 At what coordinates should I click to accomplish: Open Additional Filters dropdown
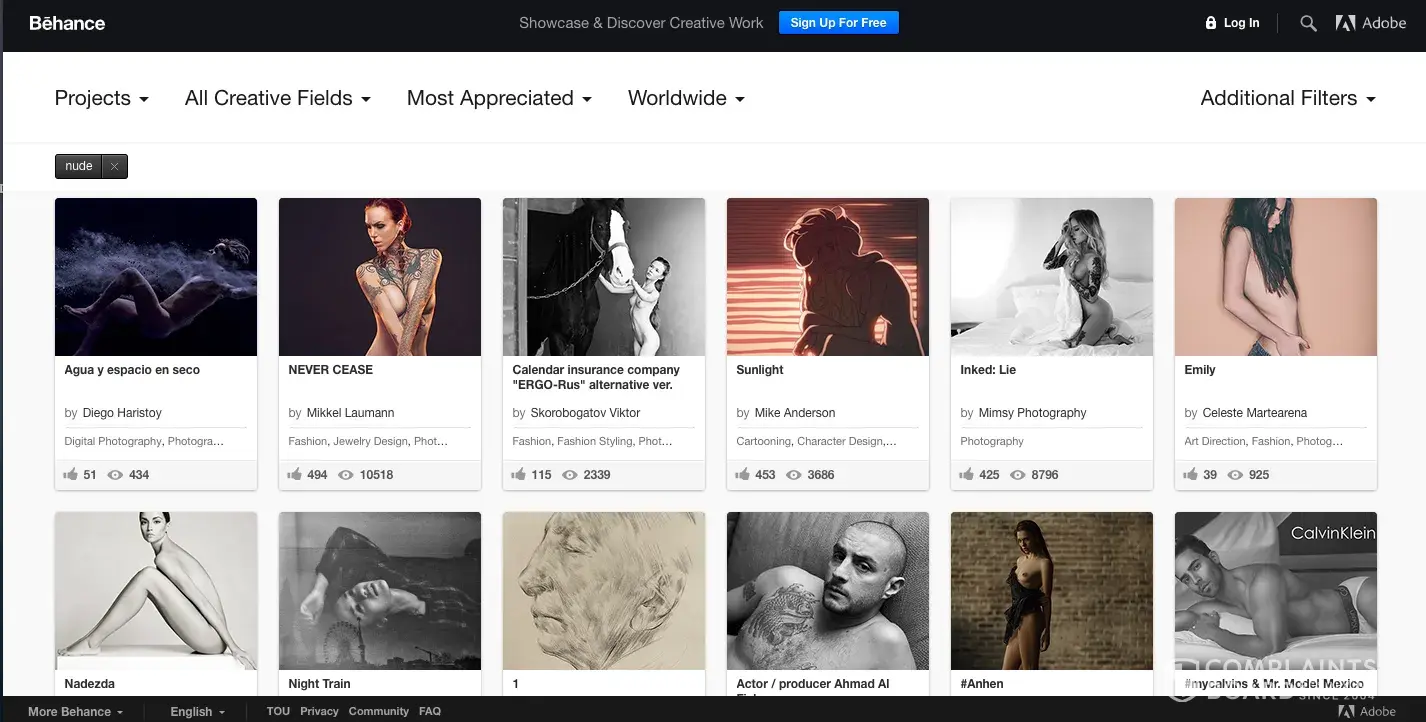1288,98
